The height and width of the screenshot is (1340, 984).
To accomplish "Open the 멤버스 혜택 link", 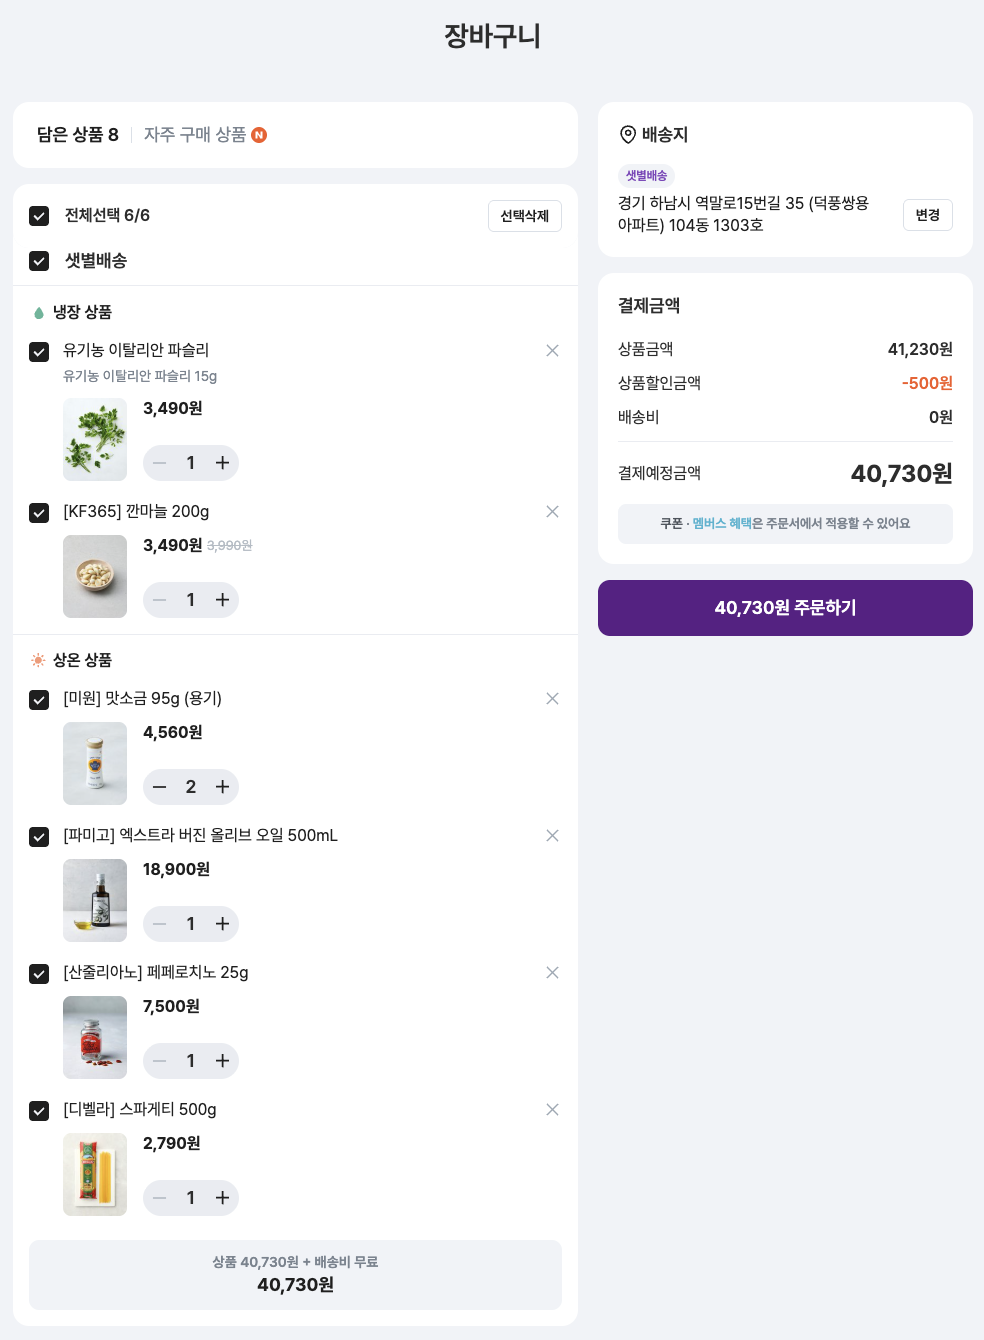I will pyautogui.click(x=722, y=523).
